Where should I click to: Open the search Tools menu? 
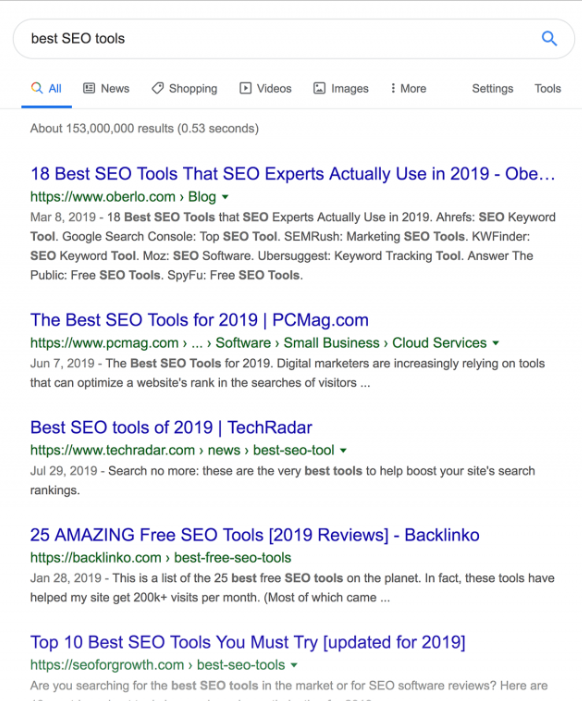click(548, 89)
